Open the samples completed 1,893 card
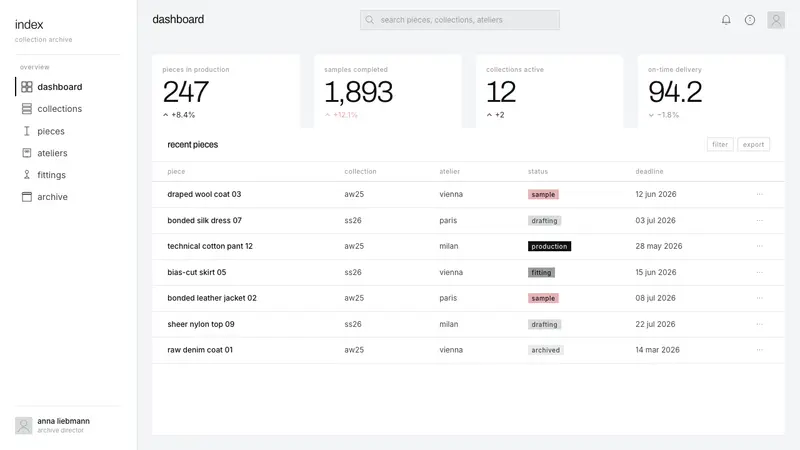This screenshot has height=450, width=800. pyautogui.click(x=388, y=91)
